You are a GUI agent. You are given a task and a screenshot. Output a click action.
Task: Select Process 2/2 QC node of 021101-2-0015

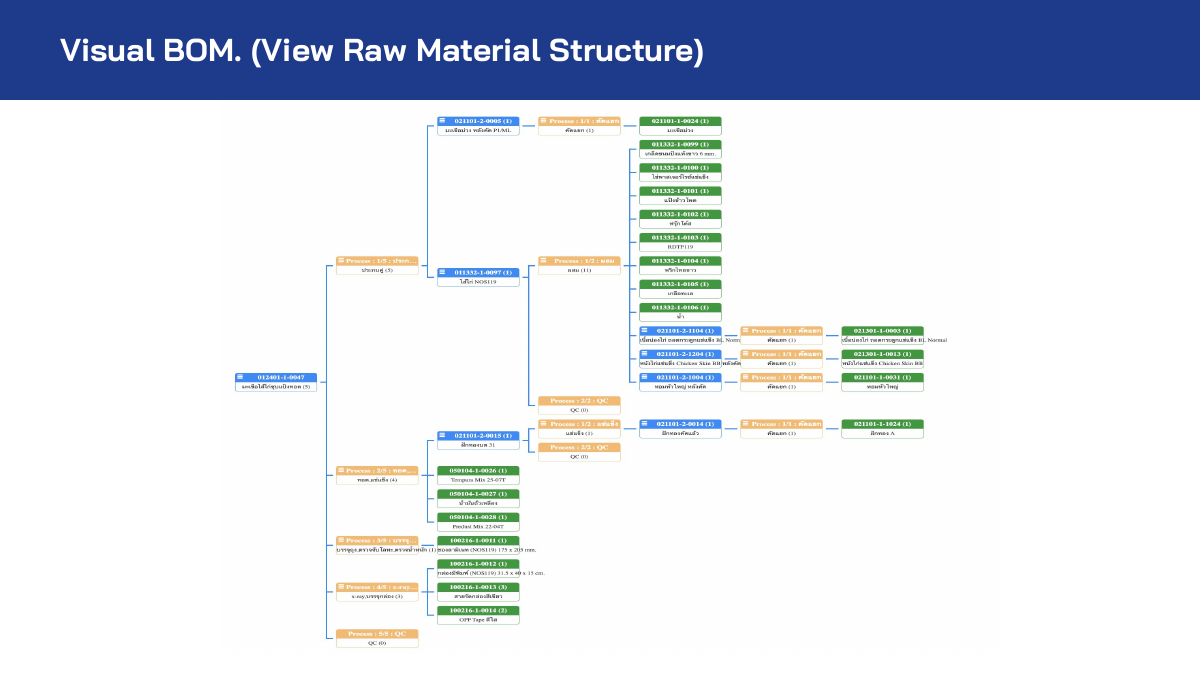tap(579, 452)
